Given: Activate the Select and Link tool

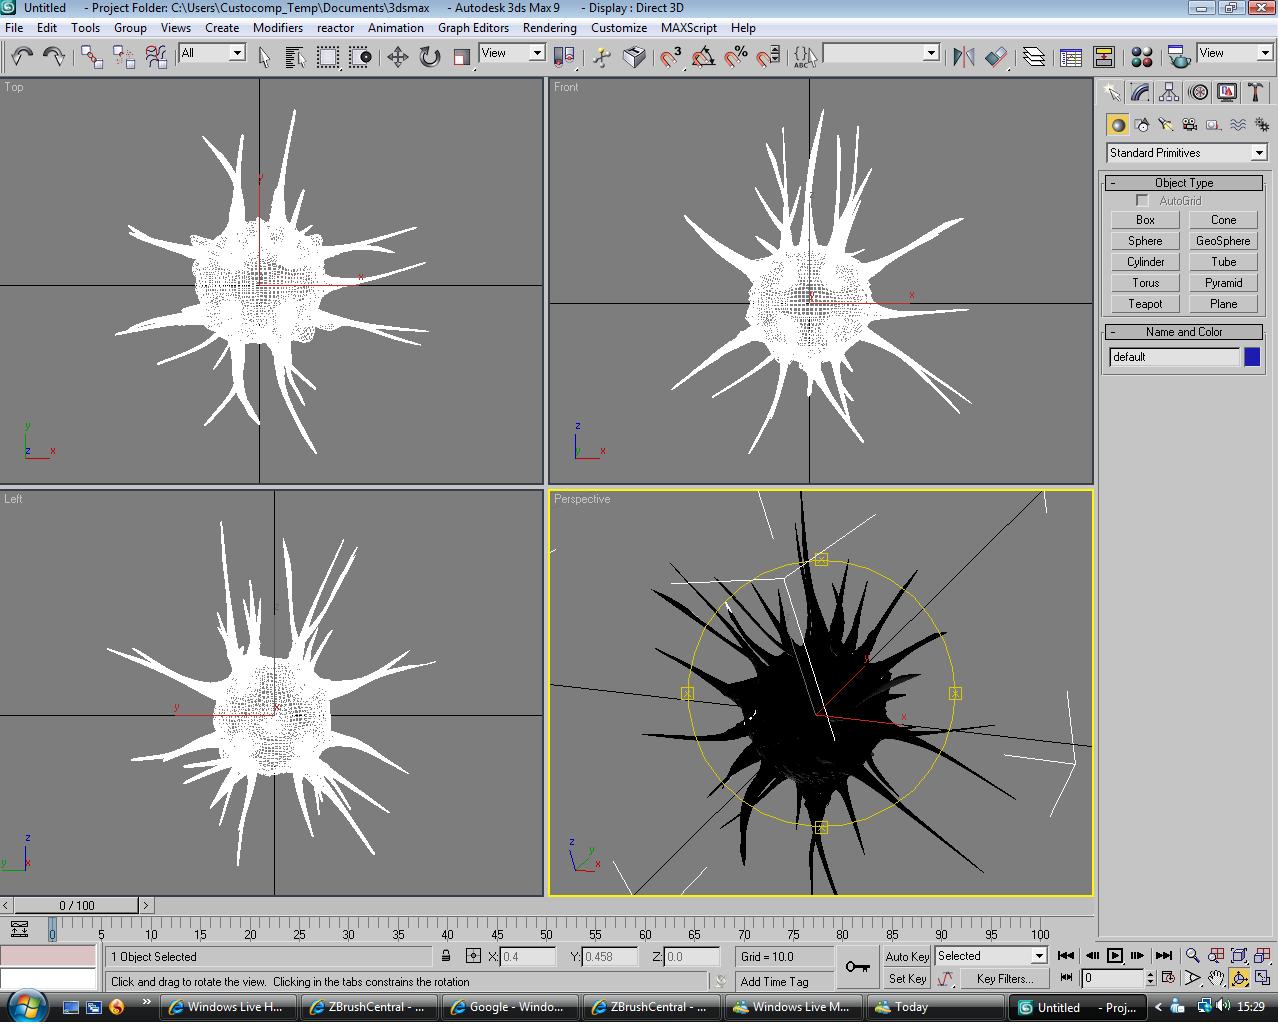Looking at the screenshot, I should [x=92, y=56].
